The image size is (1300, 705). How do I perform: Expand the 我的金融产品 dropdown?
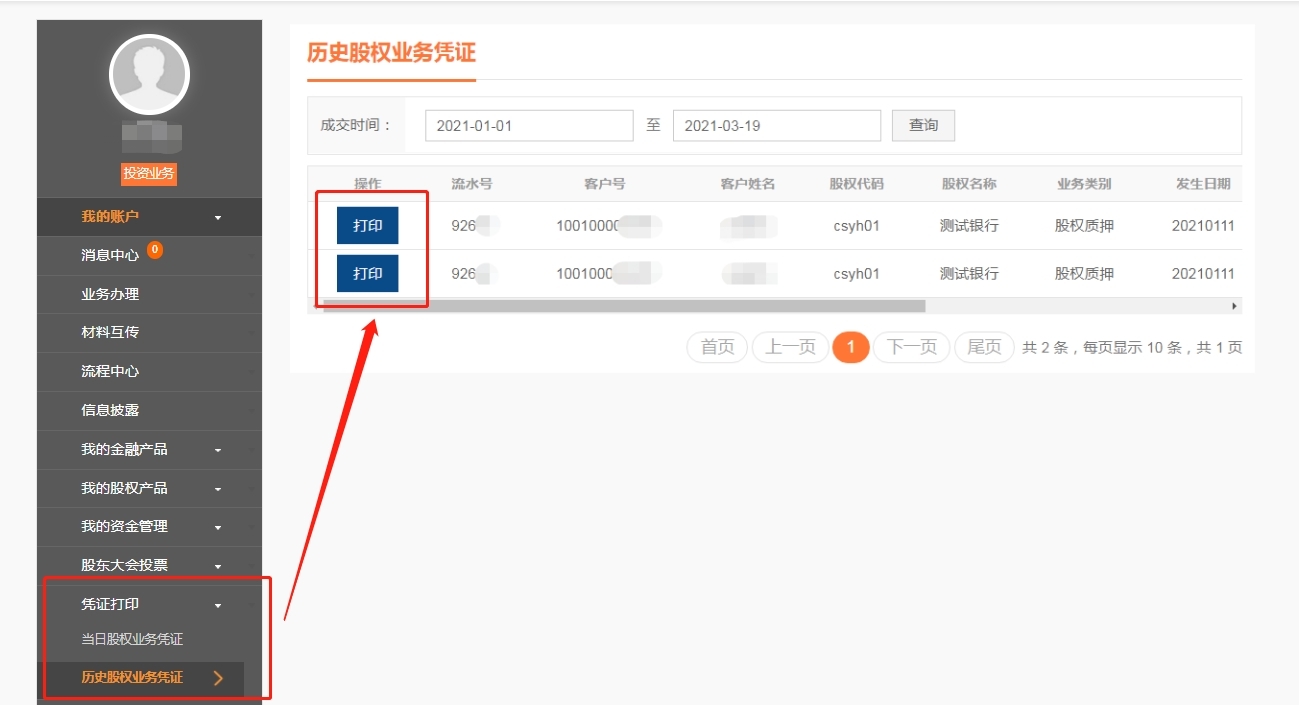coord(218,451)
